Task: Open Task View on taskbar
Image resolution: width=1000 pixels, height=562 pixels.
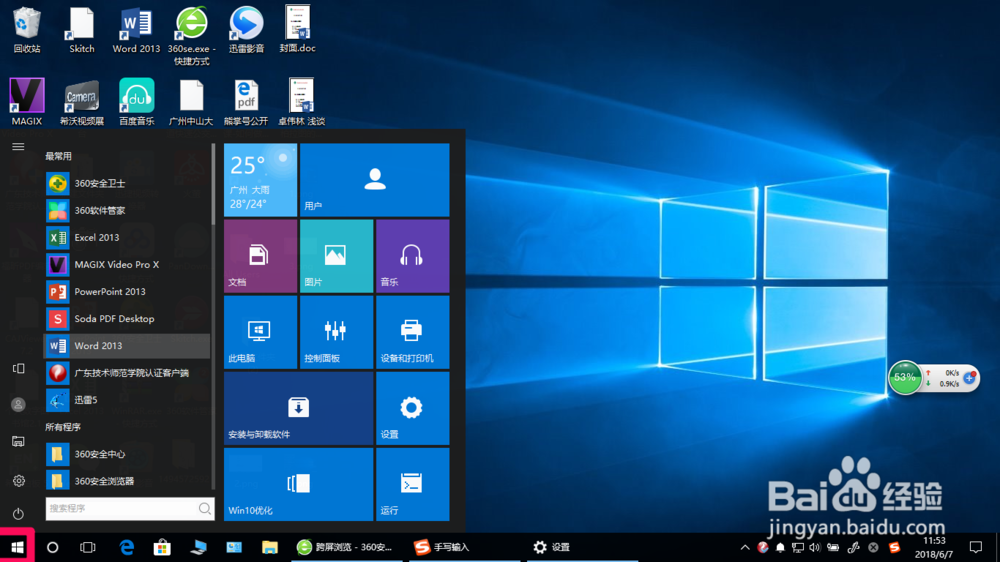Action: [x=87, y=547]
